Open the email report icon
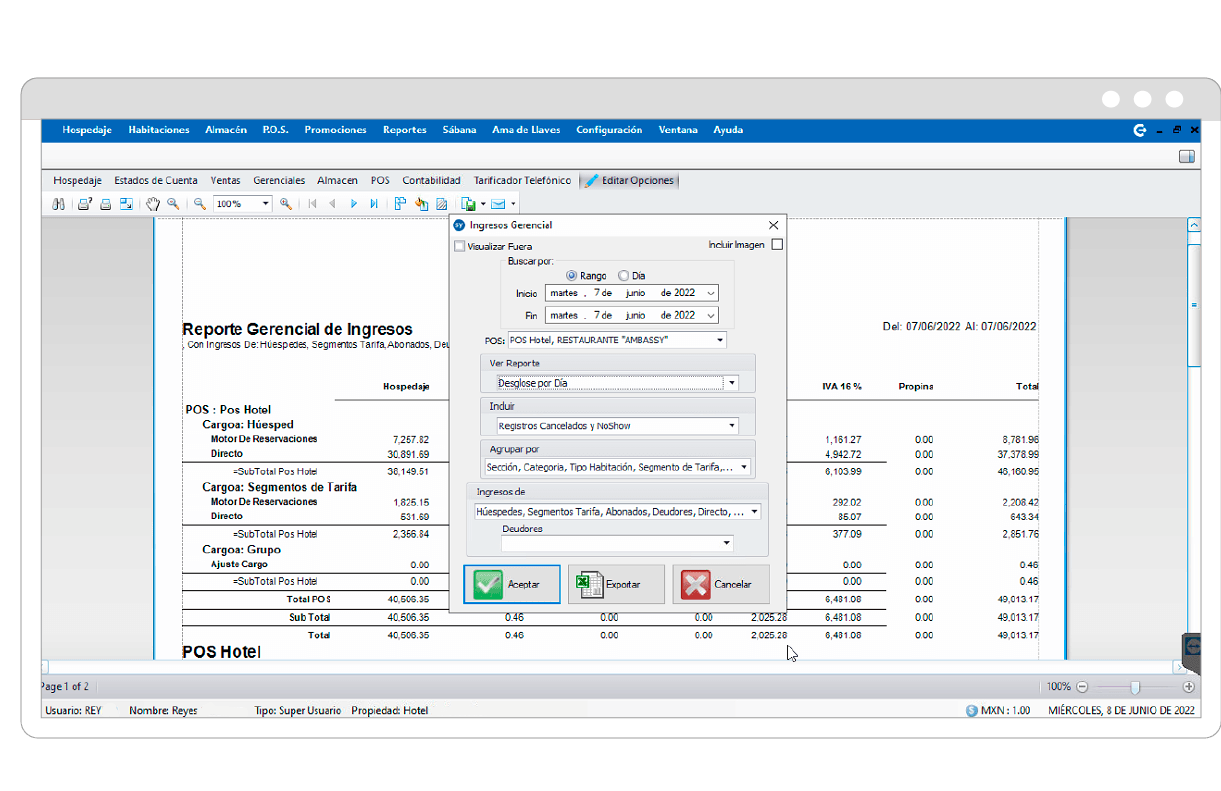Screen dimensions: 1221x791 [x=500, y=203]
